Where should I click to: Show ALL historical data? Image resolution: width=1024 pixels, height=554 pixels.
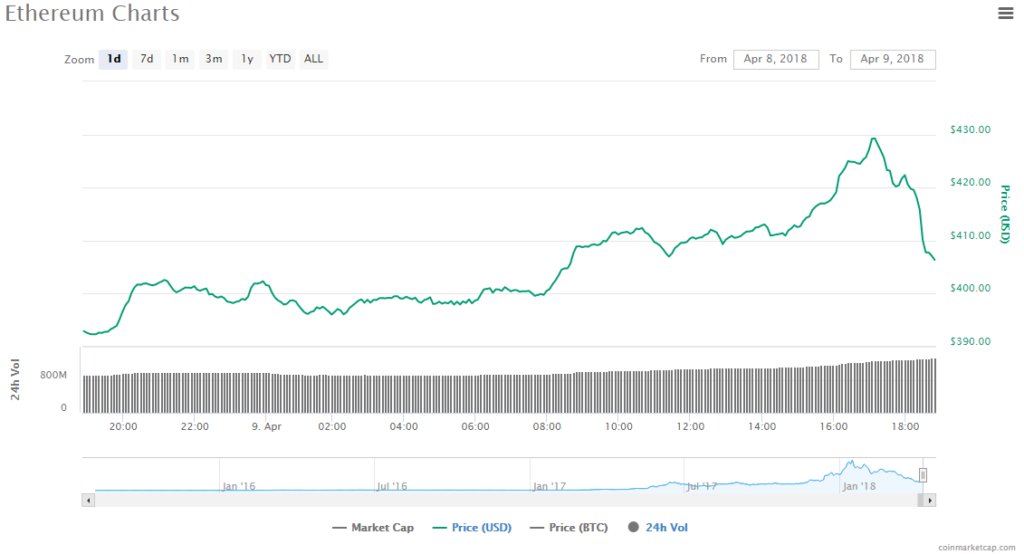pos(314,59)
